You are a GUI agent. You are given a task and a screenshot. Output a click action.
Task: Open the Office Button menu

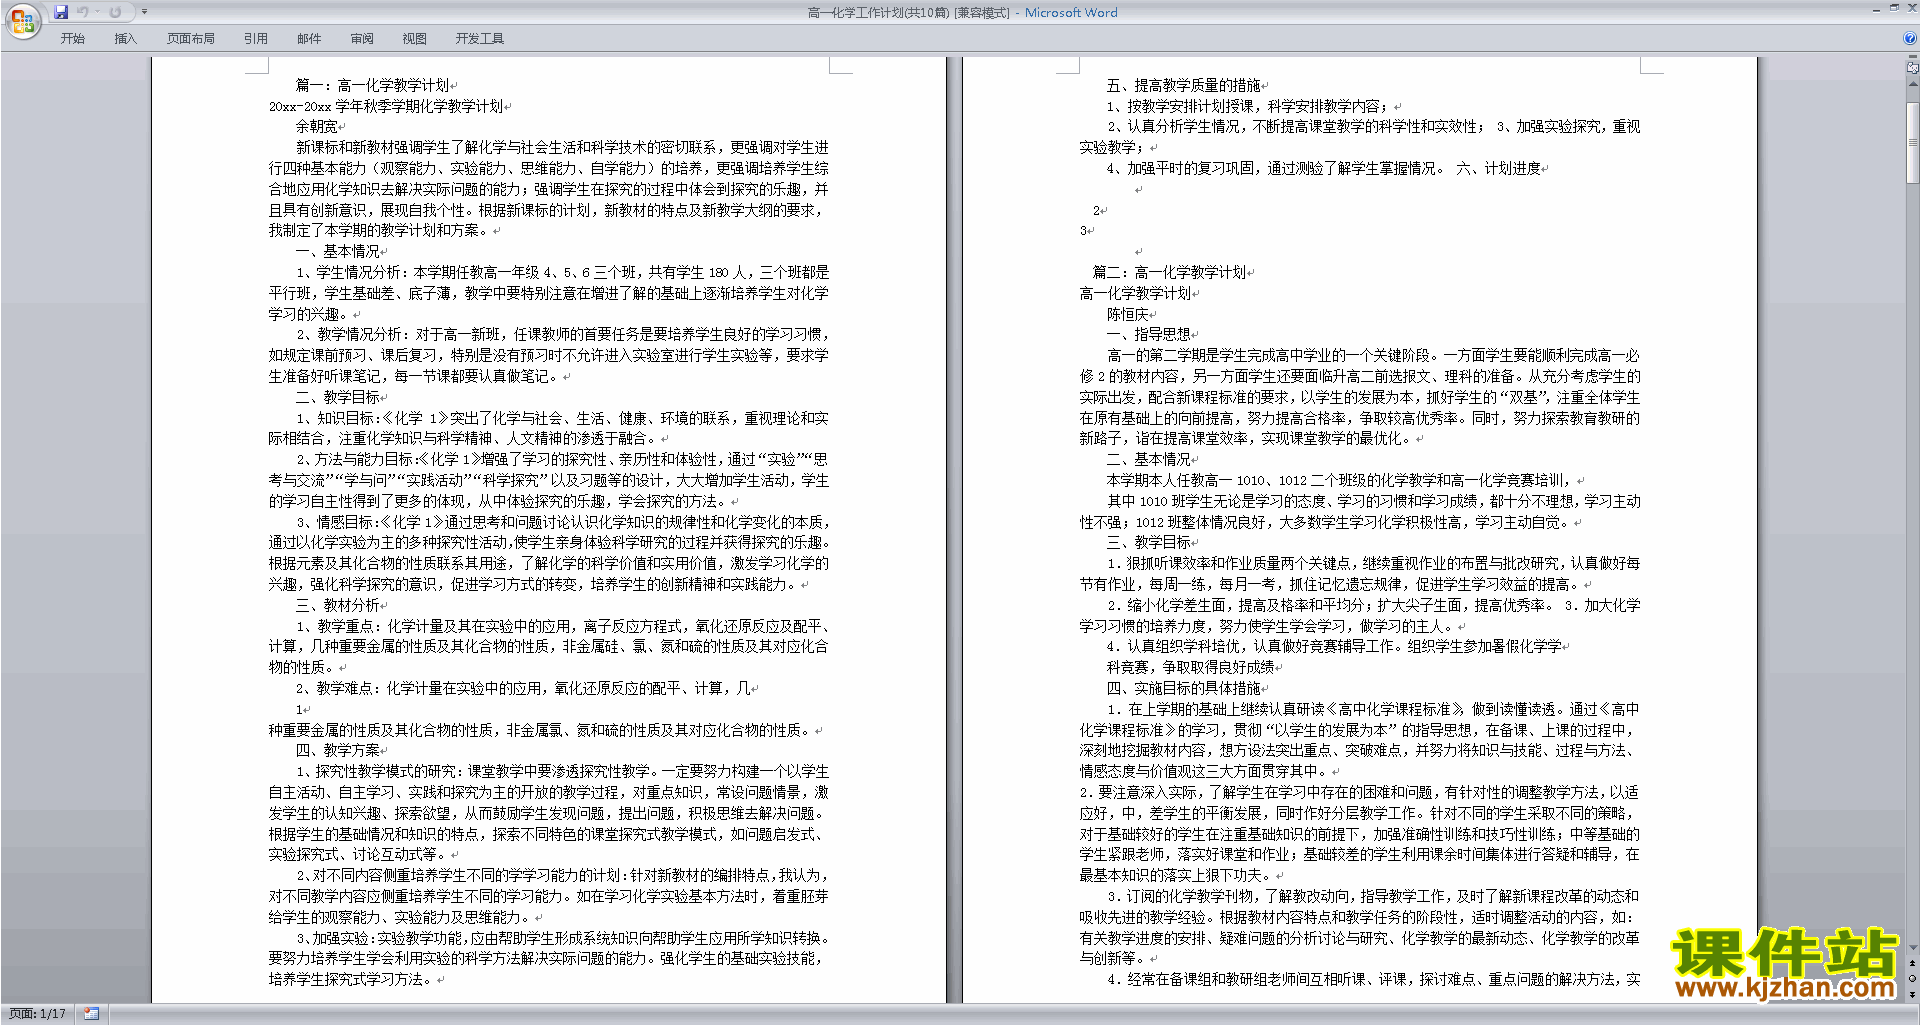tap(22, 20)
